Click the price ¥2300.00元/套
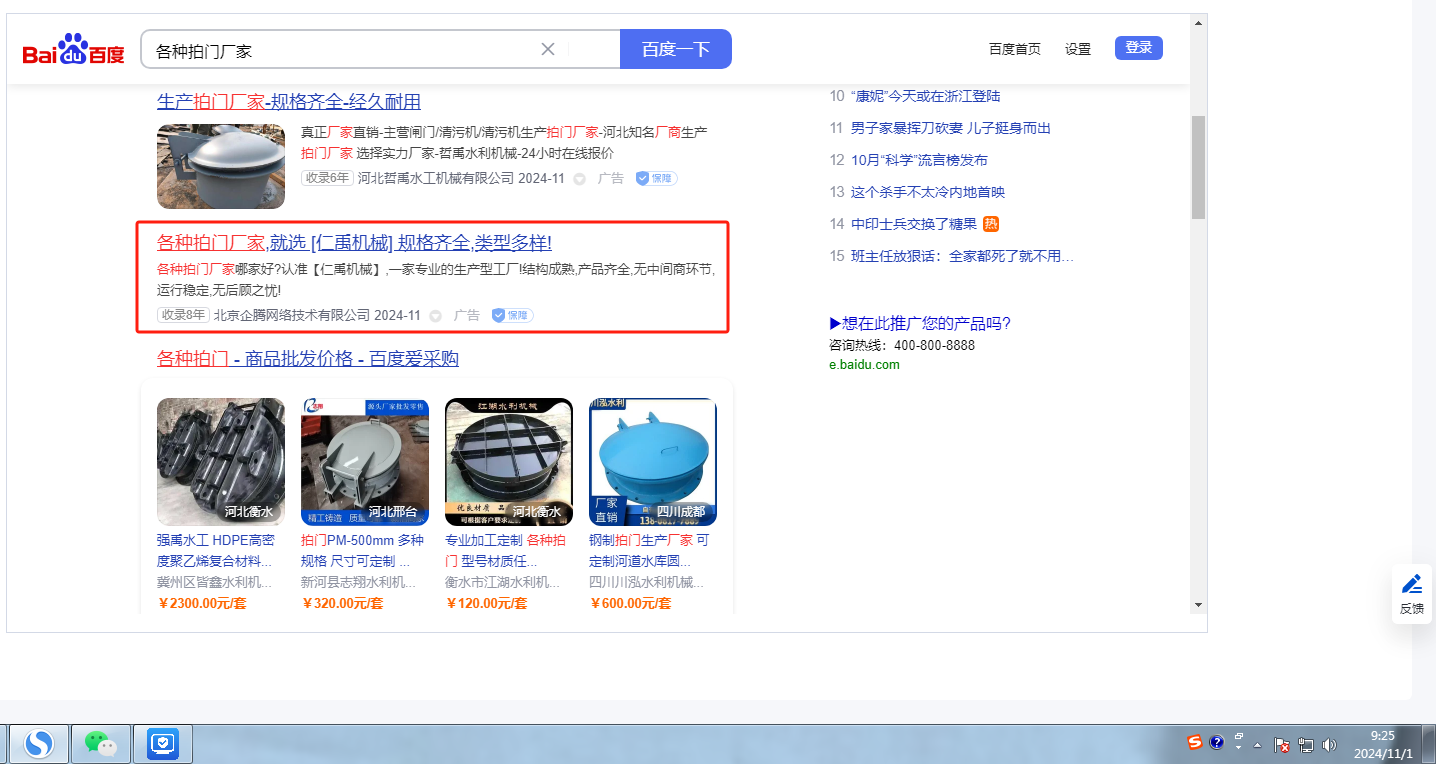This screenshot has height=764, width=1436. (x=202, y=603)
